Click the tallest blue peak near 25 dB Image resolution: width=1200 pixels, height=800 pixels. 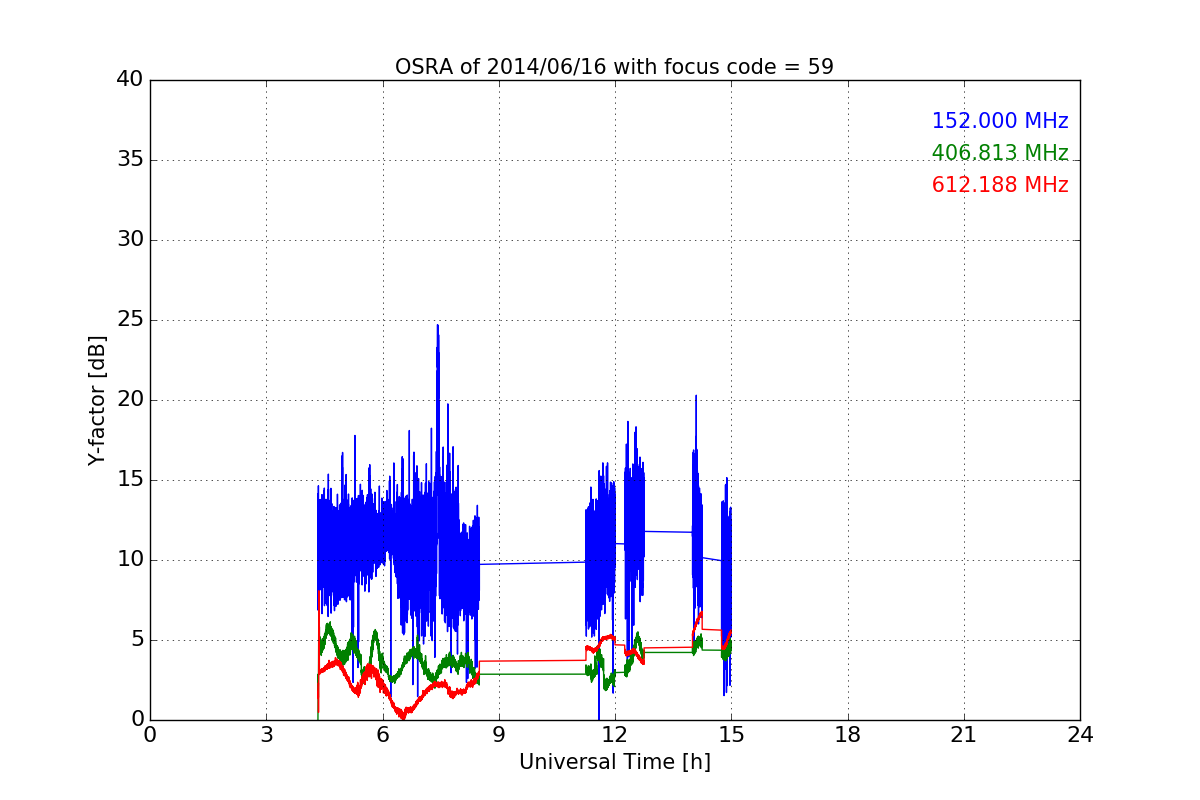pyautogui.click(x=437, y=326)
